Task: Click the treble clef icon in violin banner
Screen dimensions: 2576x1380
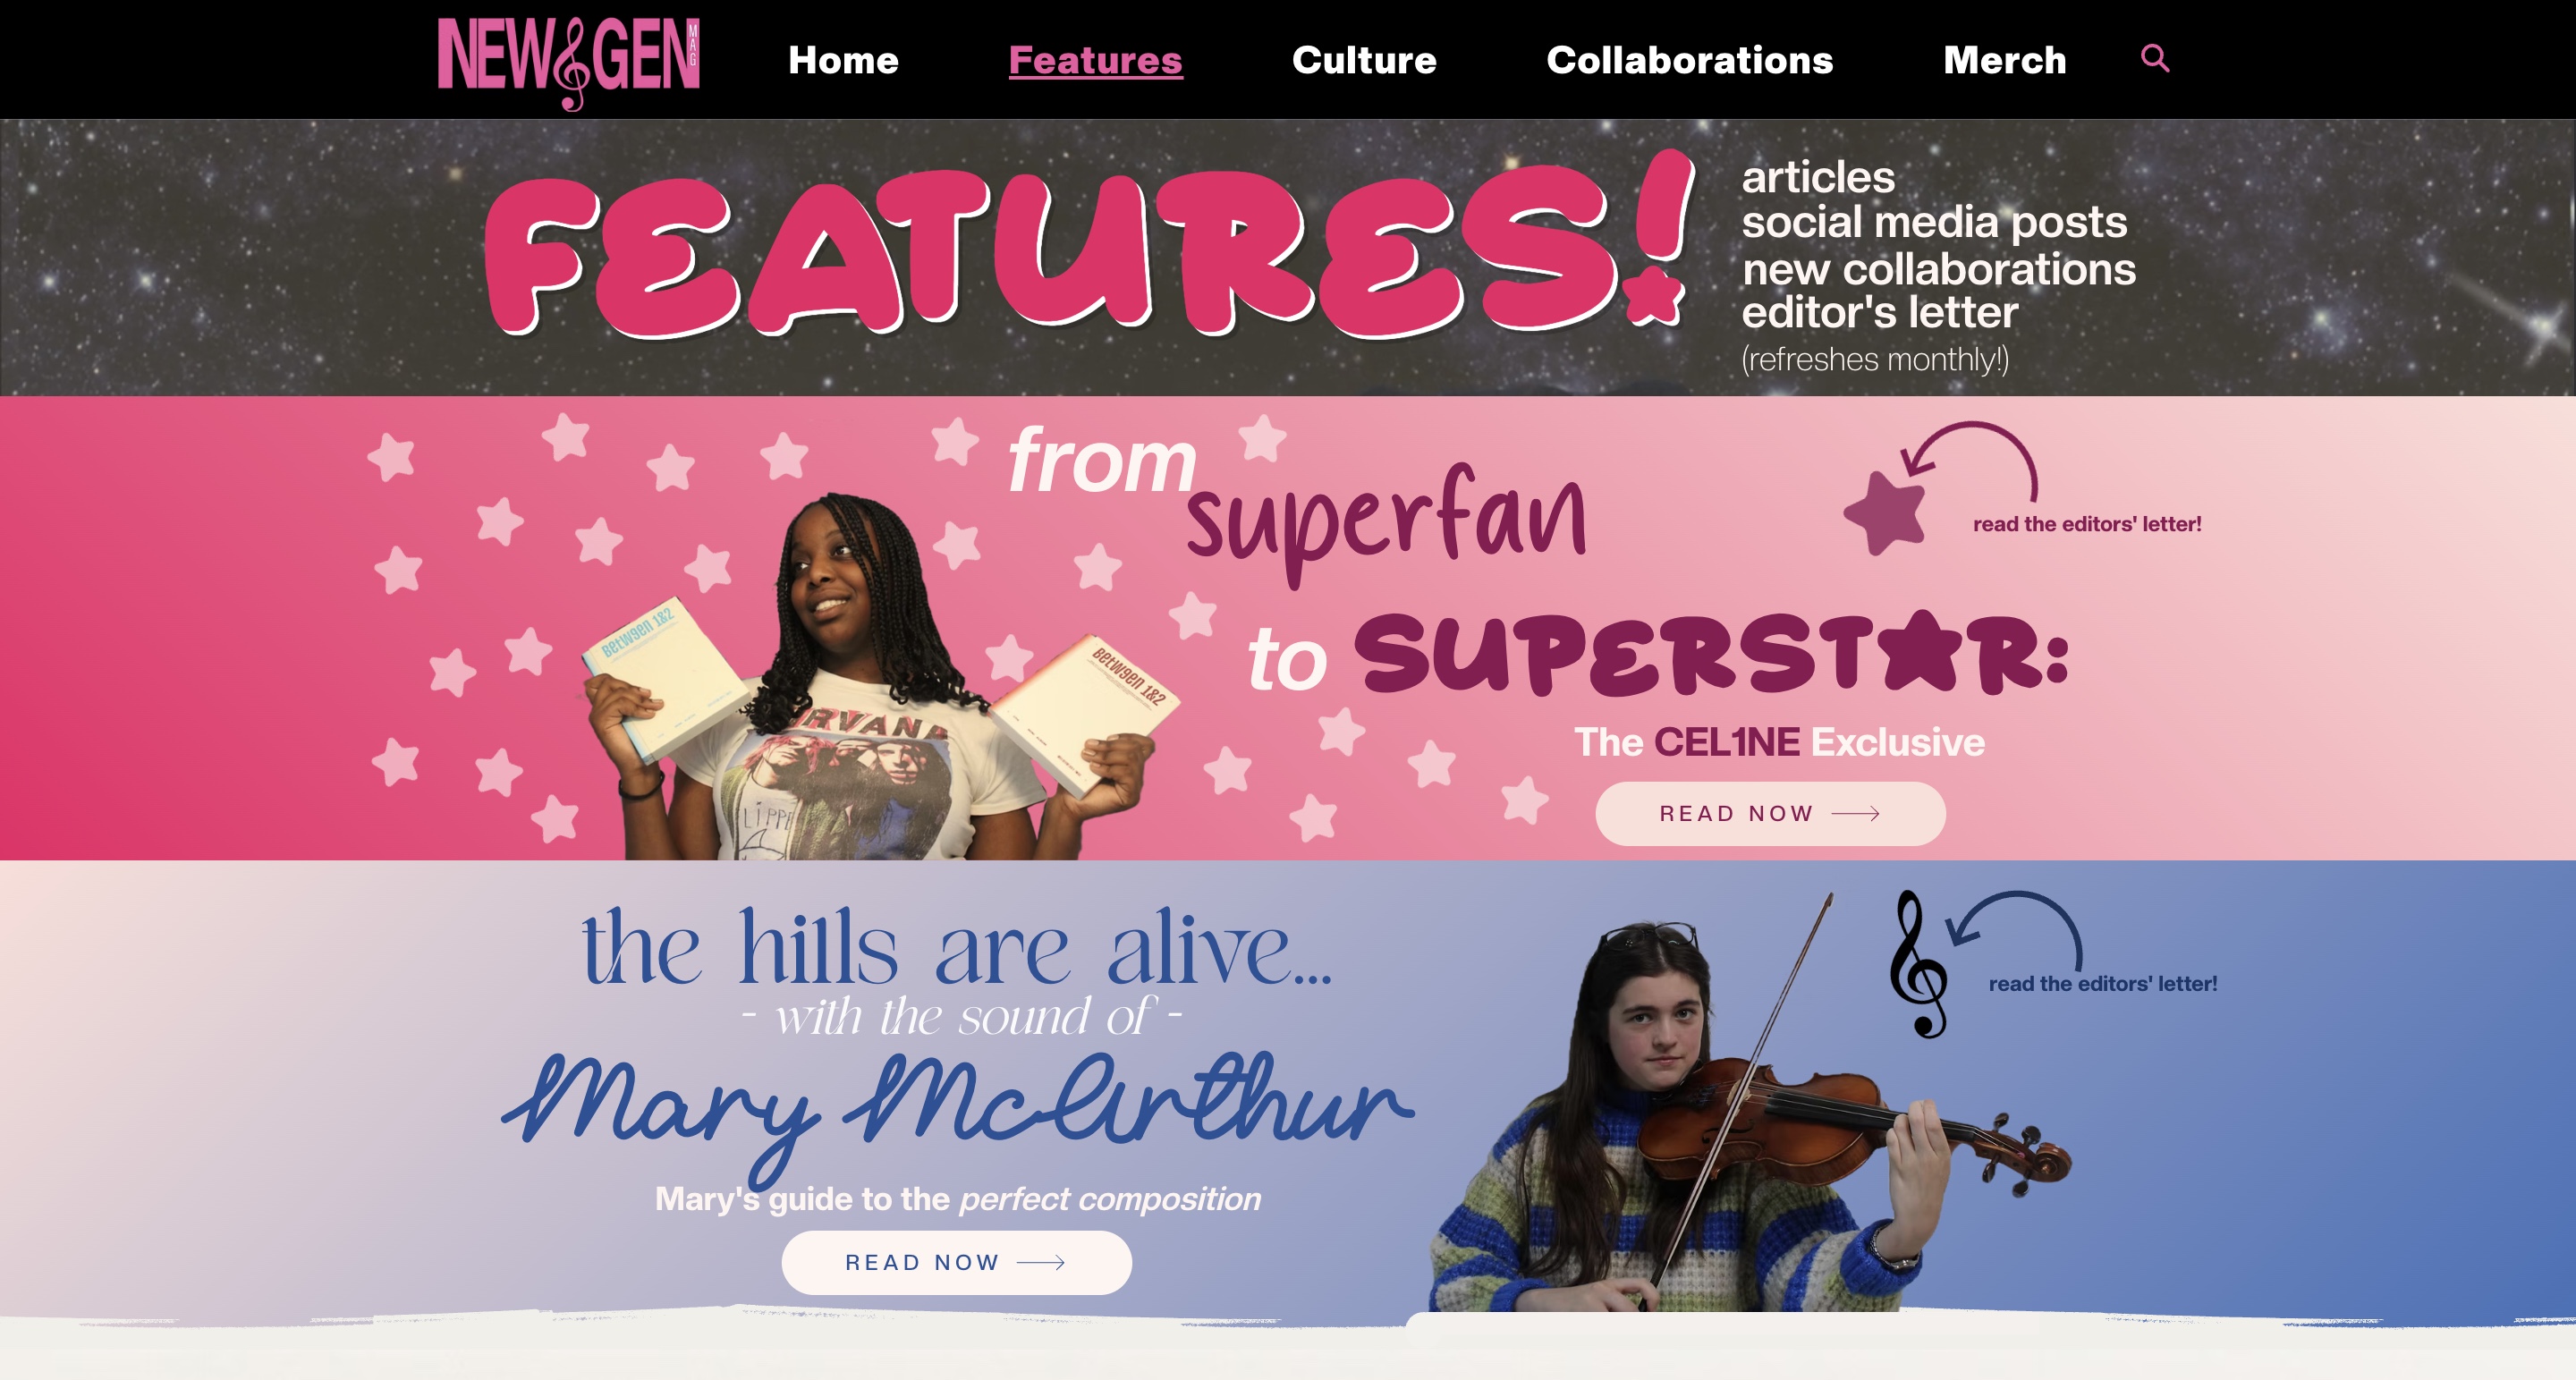Action: pos(1919,964)
